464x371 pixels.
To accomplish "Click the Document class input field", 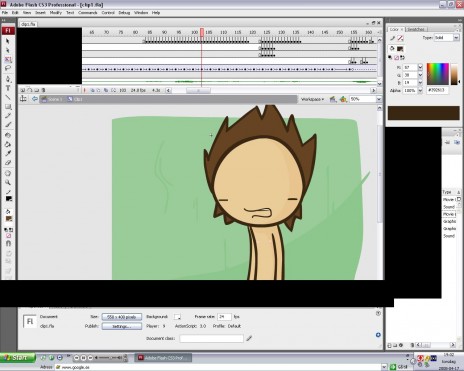I will click(x=211, y=339).
